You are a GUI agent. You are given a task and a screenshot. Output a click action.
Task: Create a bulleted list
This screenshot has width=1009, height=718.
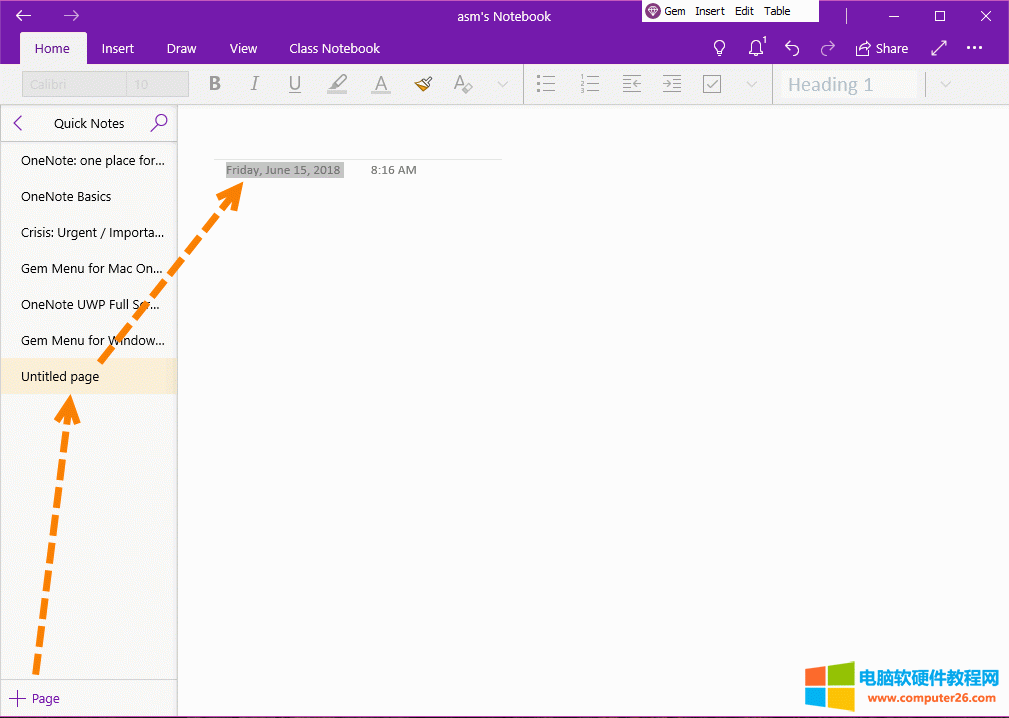point(546,83)
